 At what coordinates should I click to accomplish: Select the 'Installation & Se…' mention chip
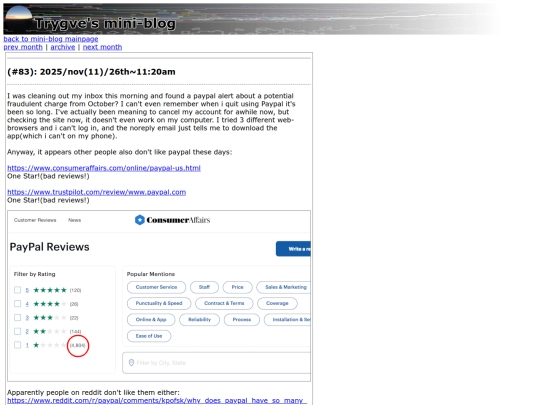(x=287, y=320)
